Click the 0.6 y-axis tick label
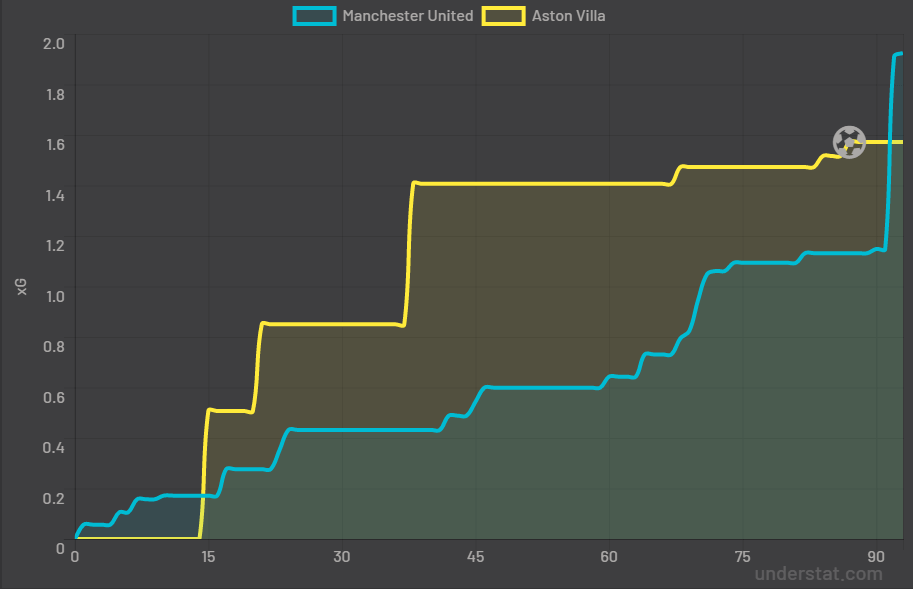 [53, 397]
